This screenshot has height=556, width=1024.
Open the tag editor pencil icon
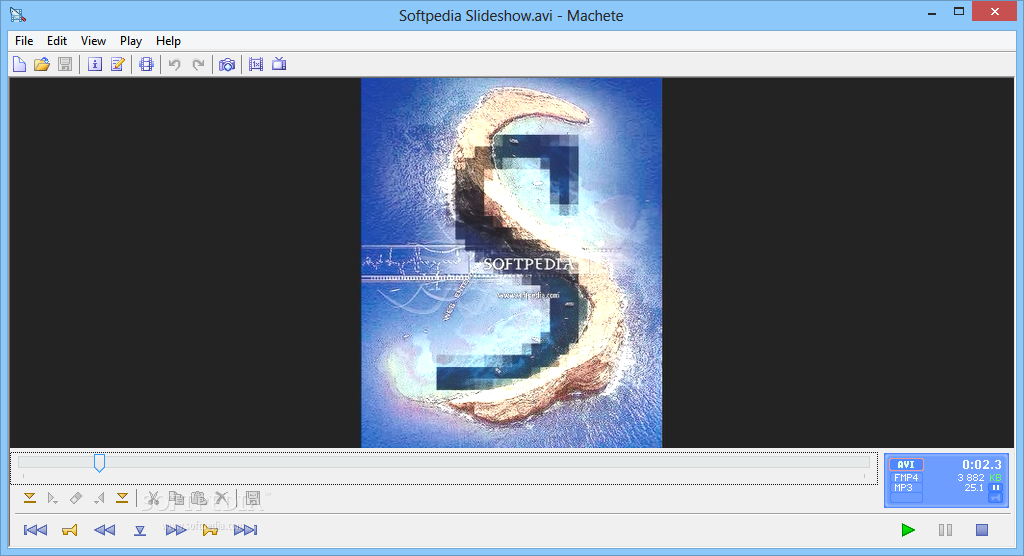118,64
